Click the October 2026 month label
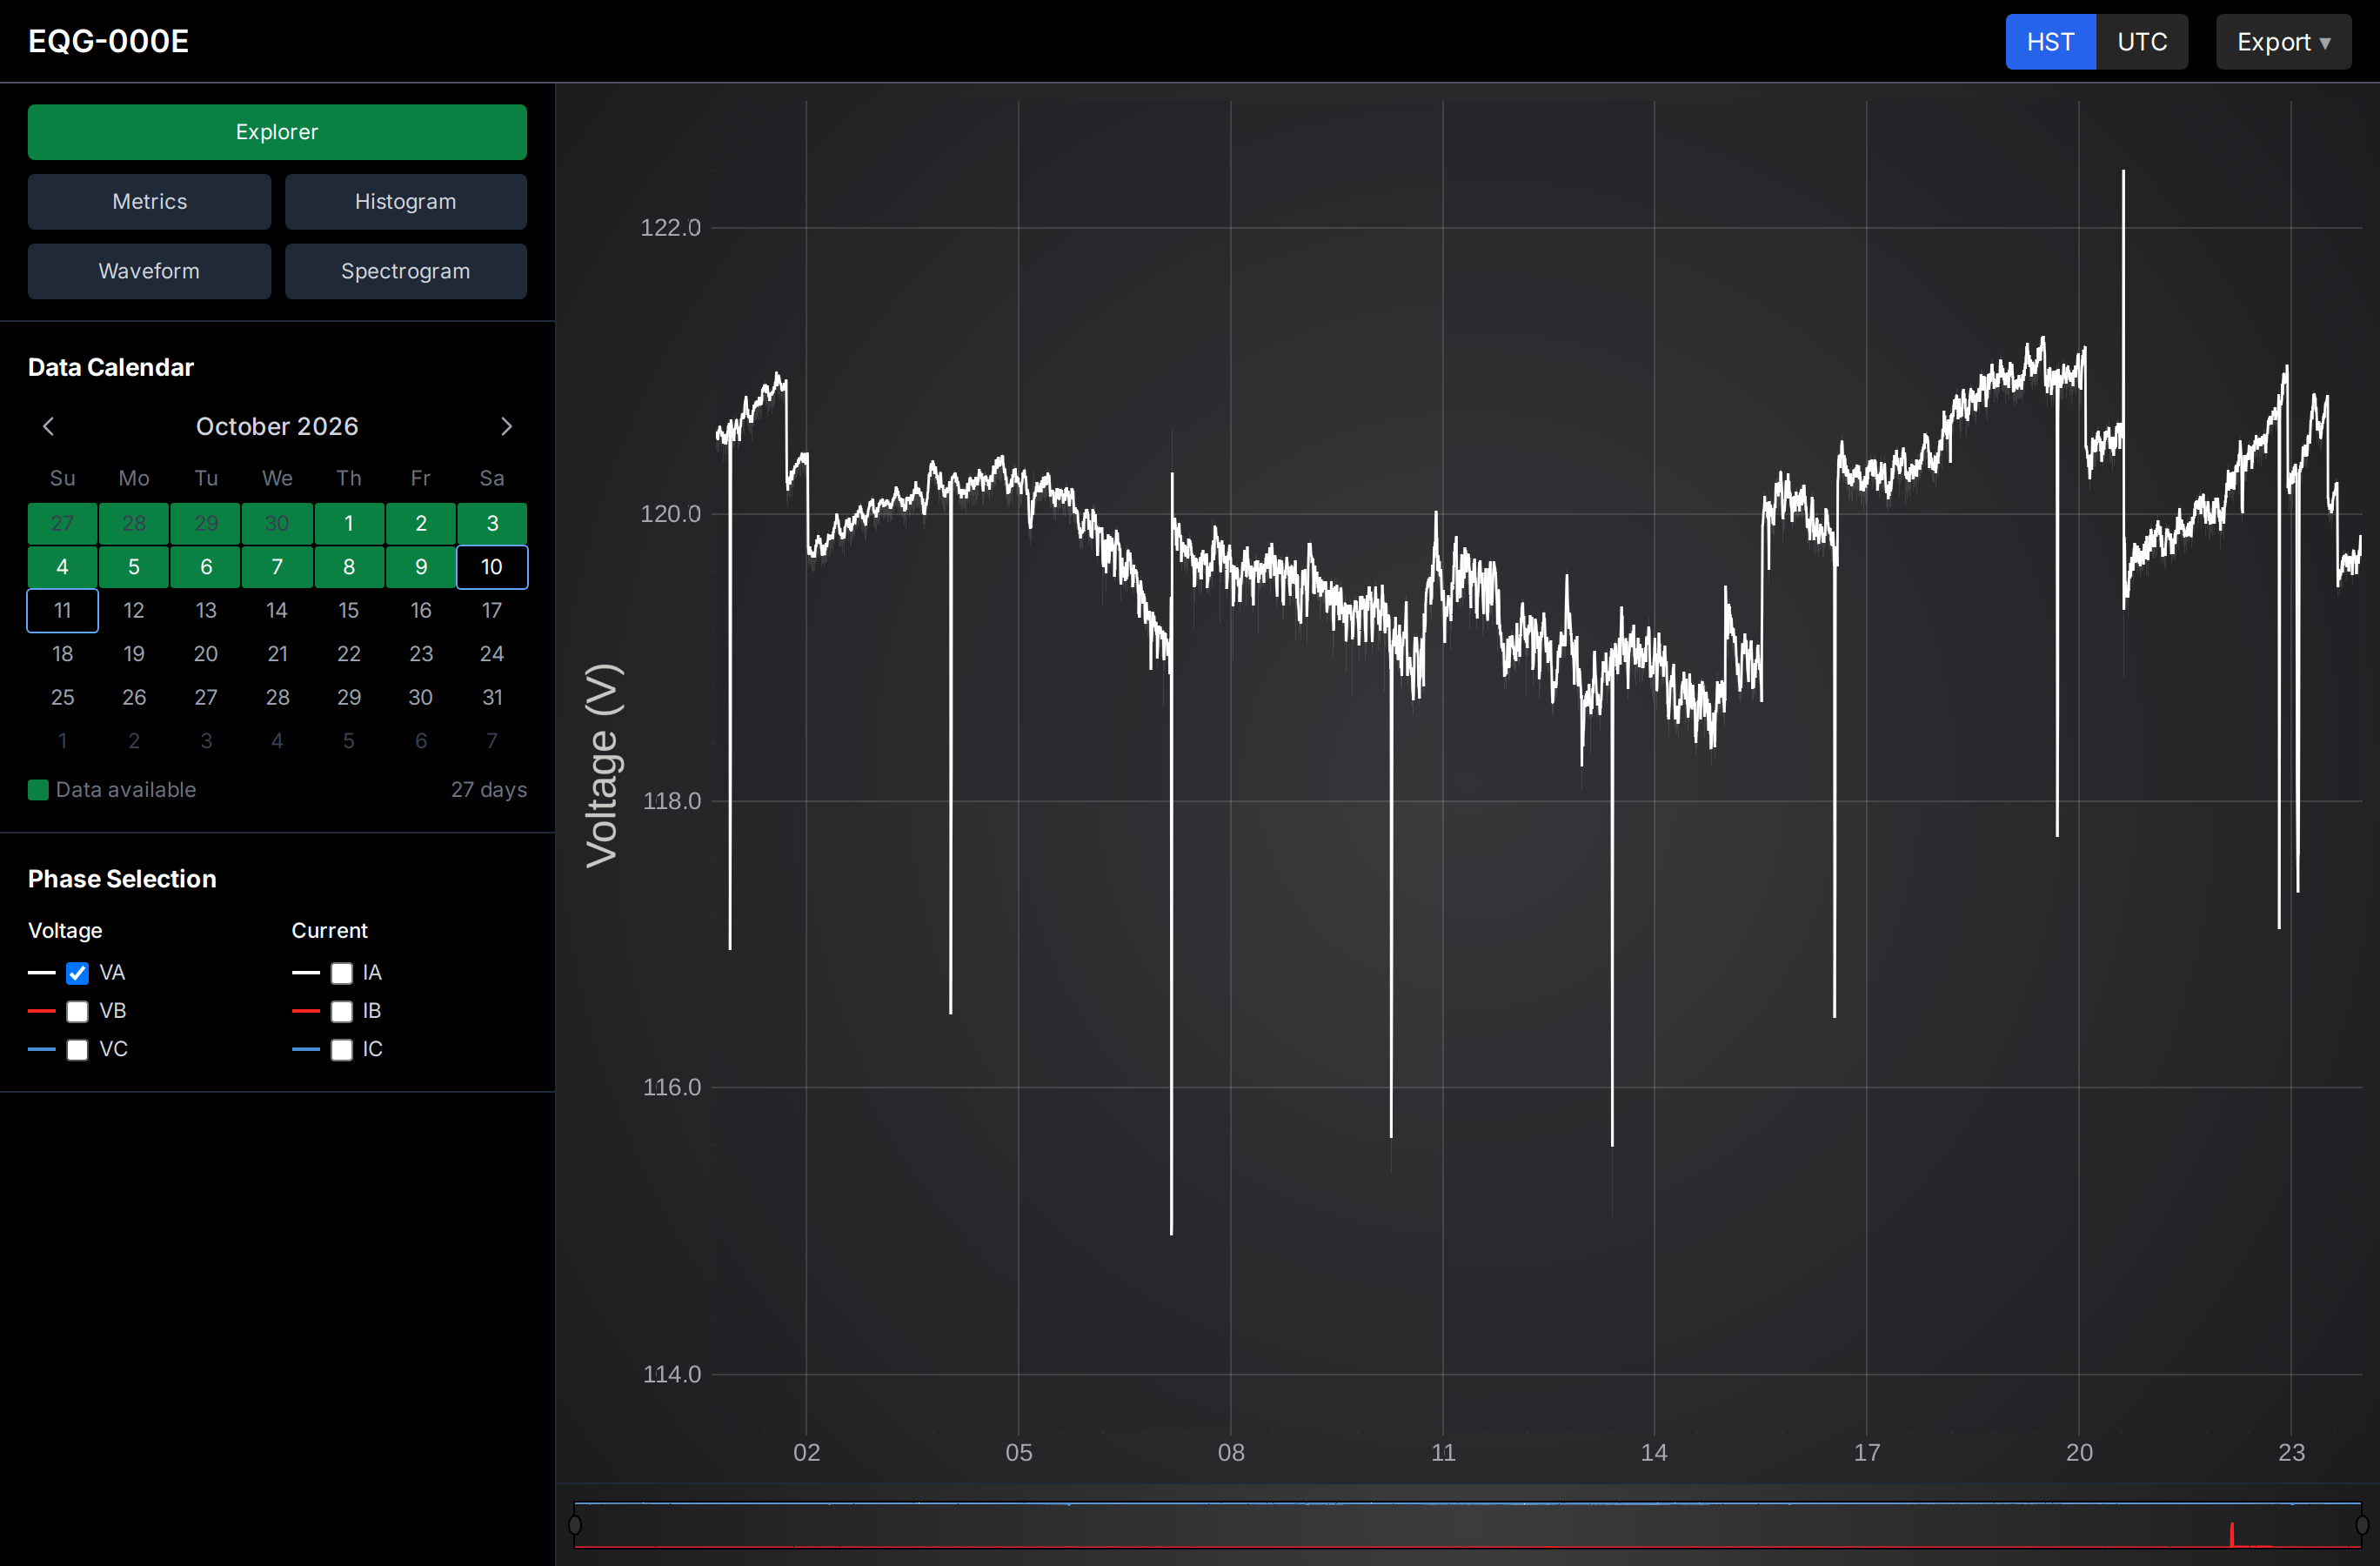Image resolution: width=2380 pixels, height=1566 pixels. point(277,426)
